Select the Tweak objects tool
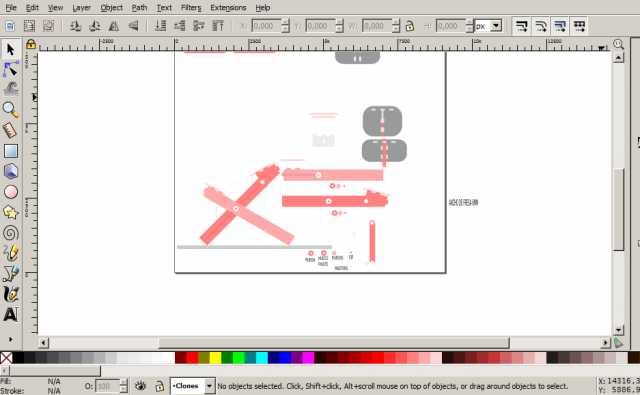Image resolution: width=640 pixels, height=395 pixels. click(x=11, y=89)
